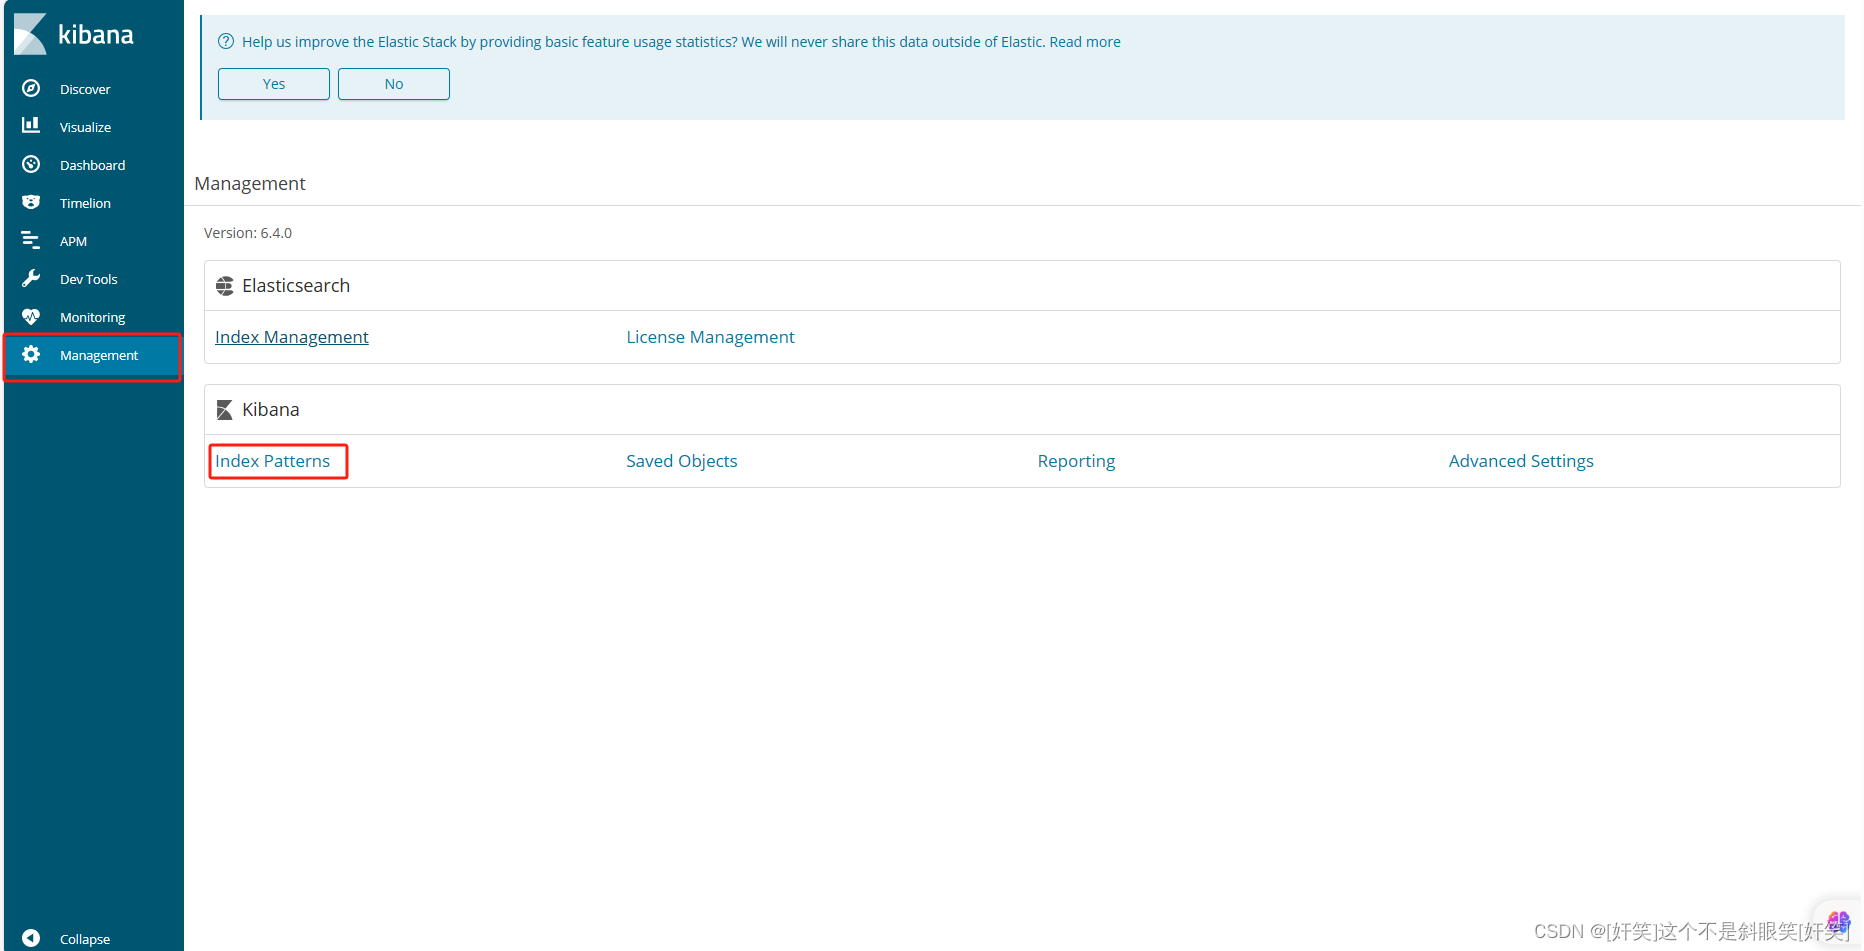Image resolution: width=1864 pixels, height=951 pixels.
Task: Open Index Management link
Action: pyautogui.click(x=292, y=337)
